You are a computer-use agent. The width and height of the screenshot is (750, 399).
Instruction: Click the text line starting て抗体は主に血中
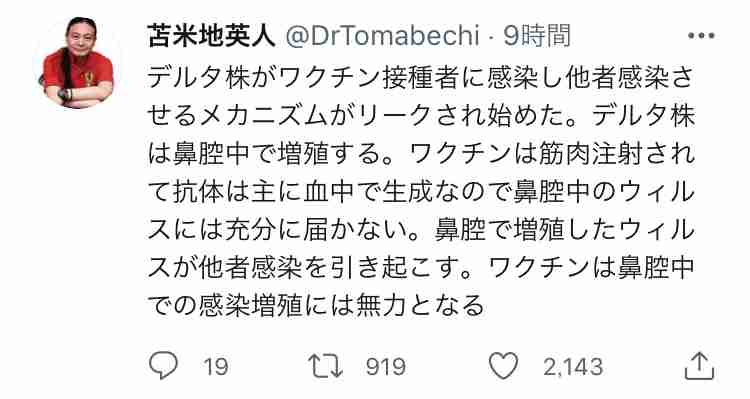(420, 192)
